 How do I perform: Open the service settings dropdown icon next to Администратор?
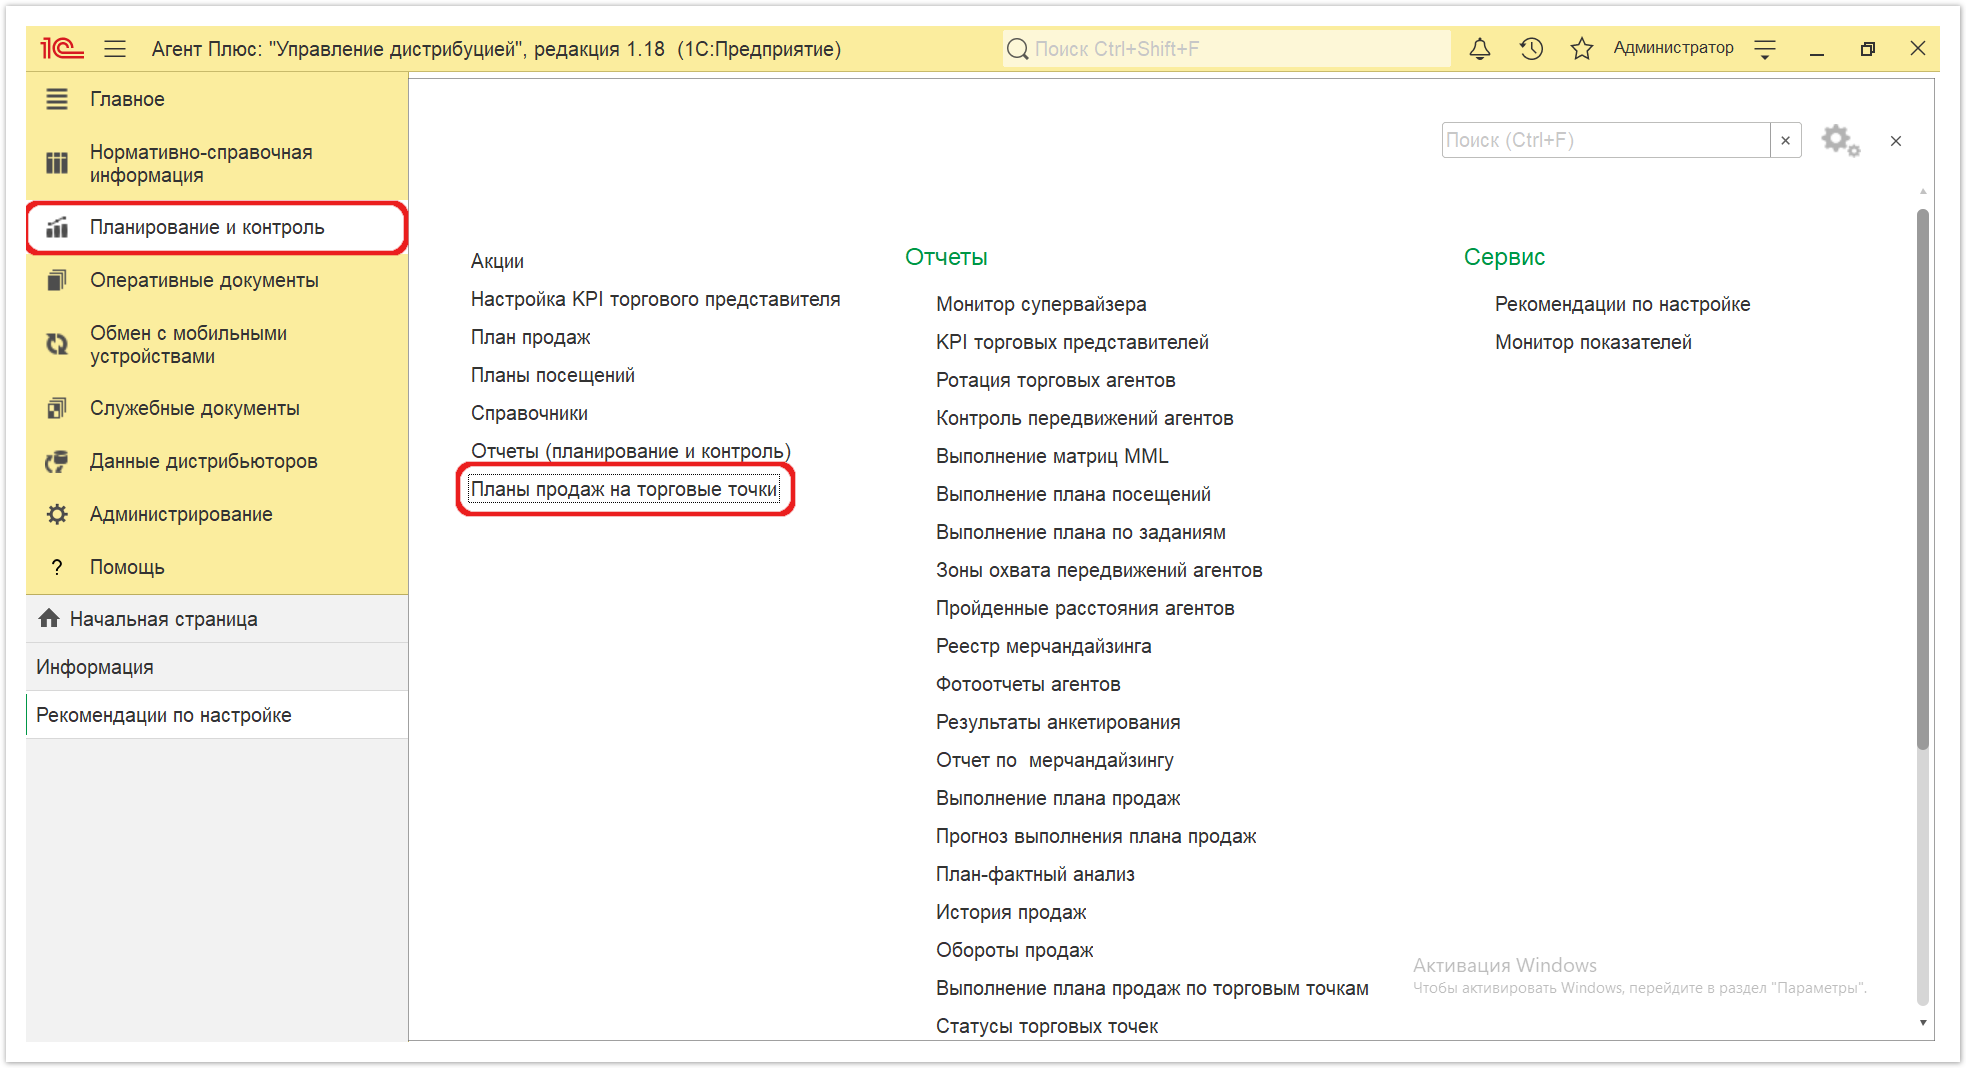pyautogui.click(x=1765, y=49)
